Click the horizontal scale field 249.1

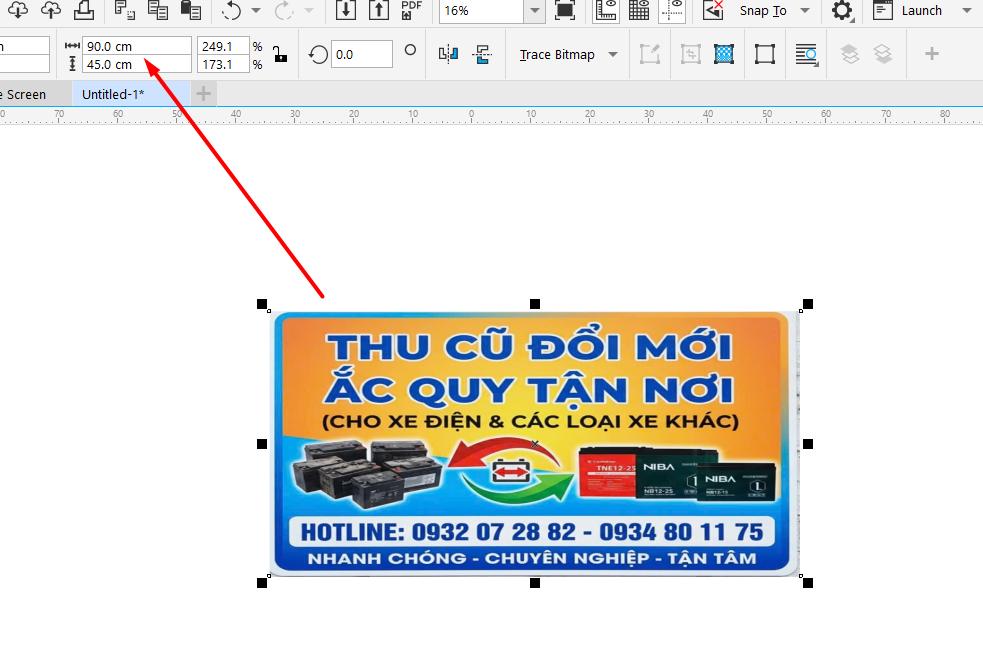[x=223, y=46]
